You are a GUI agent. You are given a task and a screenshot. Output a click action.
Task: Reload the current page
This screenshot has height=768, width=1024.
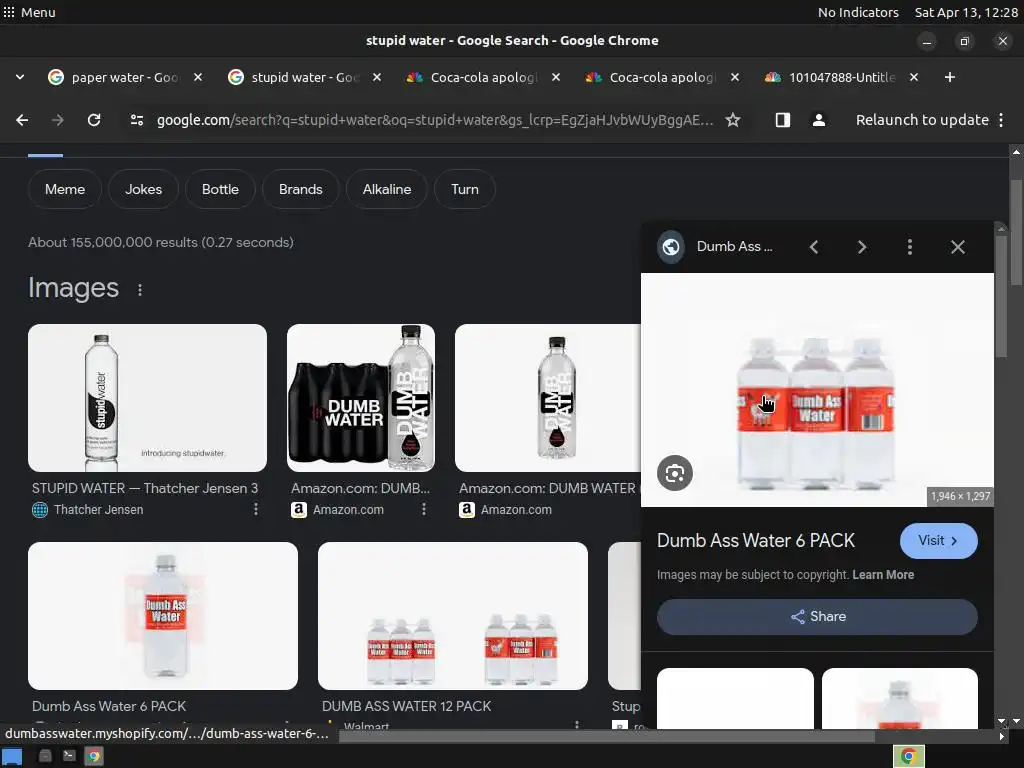point(94,120)
